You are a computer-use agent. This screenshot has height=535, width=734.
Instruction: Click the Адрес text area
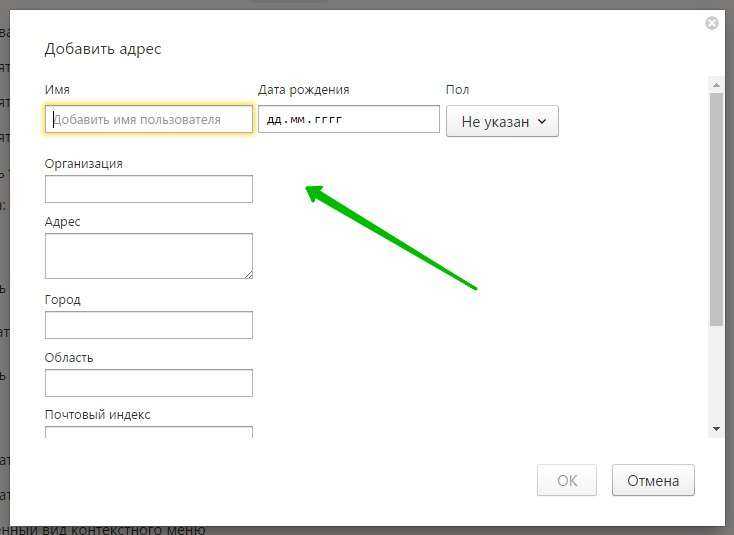(149, 256)
